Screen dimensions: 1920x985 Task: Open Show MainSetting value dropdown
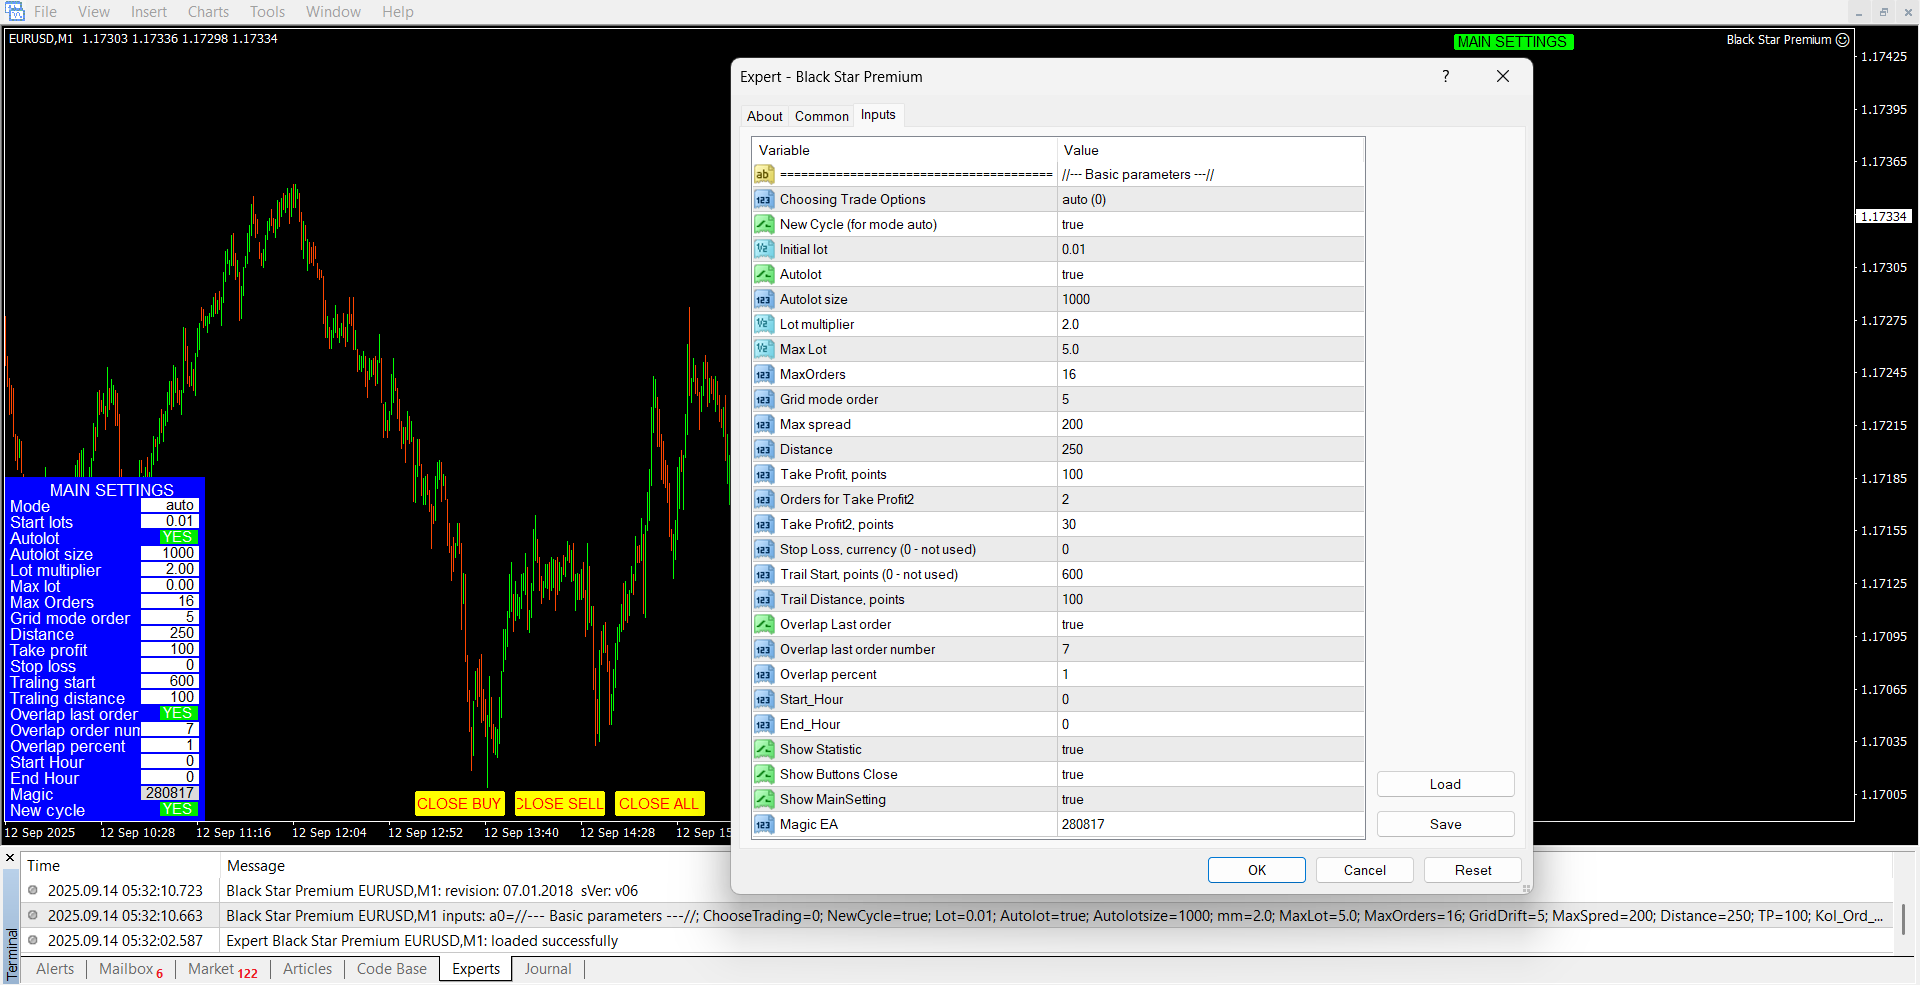(1210, 800)
